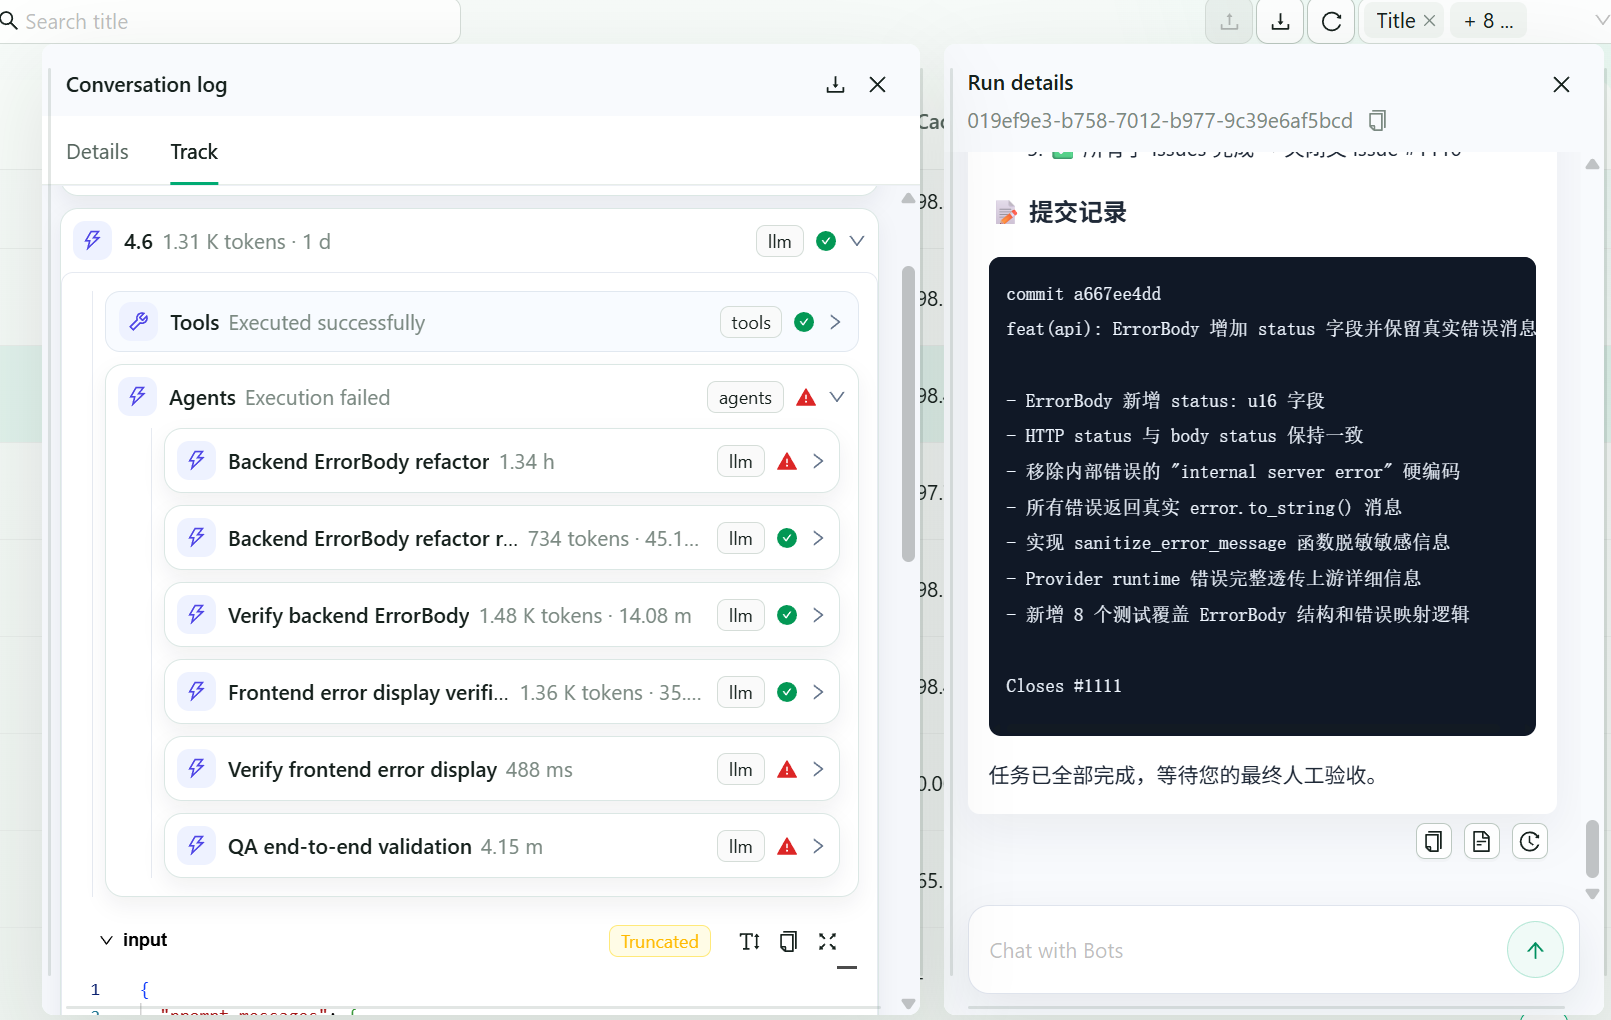Screen dimensions: 1611x1020
Task: Click the Tools wrench icon
Action: (139, 322)
